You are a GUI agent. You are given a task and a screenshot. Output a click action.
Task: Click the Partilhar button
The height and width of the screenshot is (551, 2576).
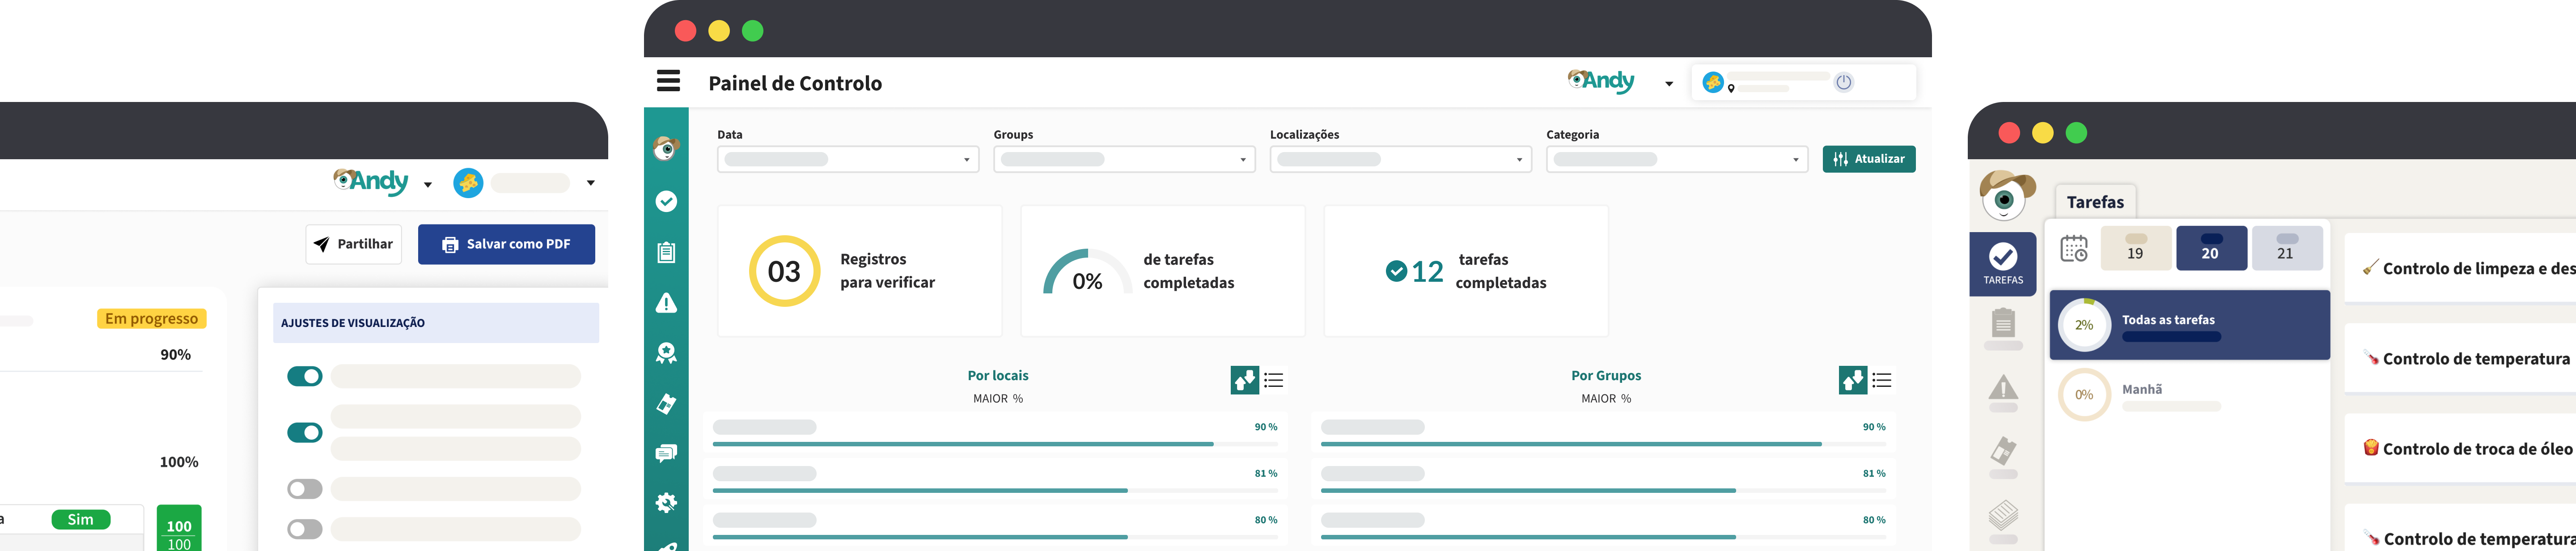[354, 244]
